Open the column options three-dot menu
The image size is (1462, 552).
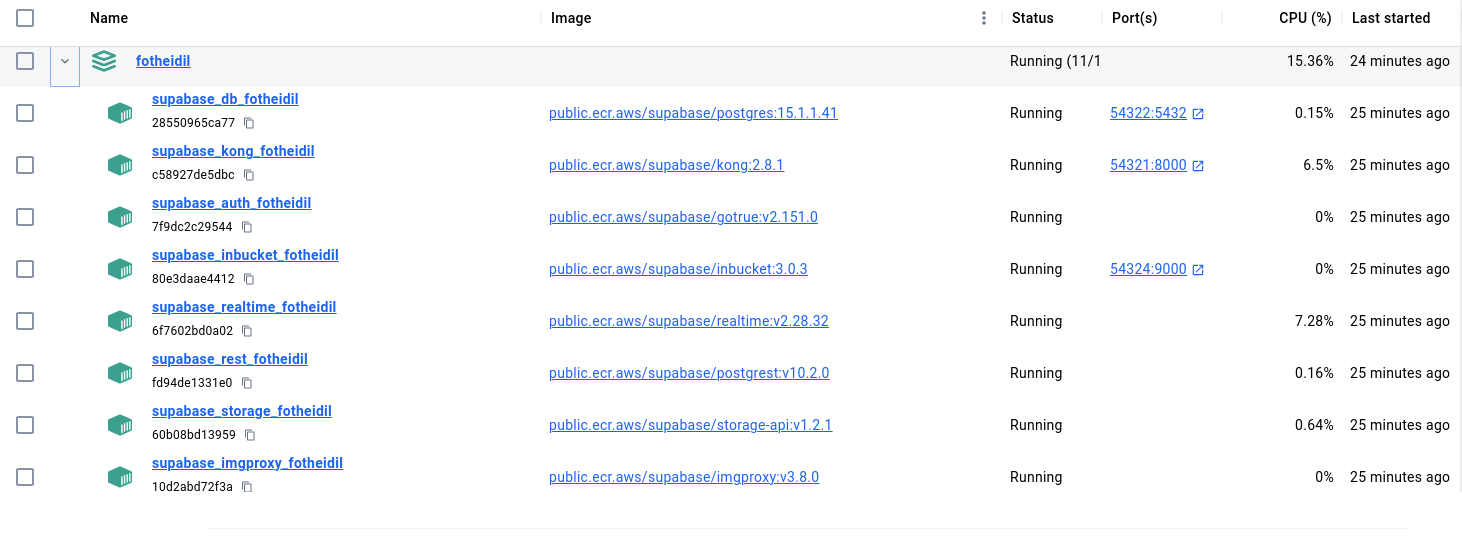point(984,18)
